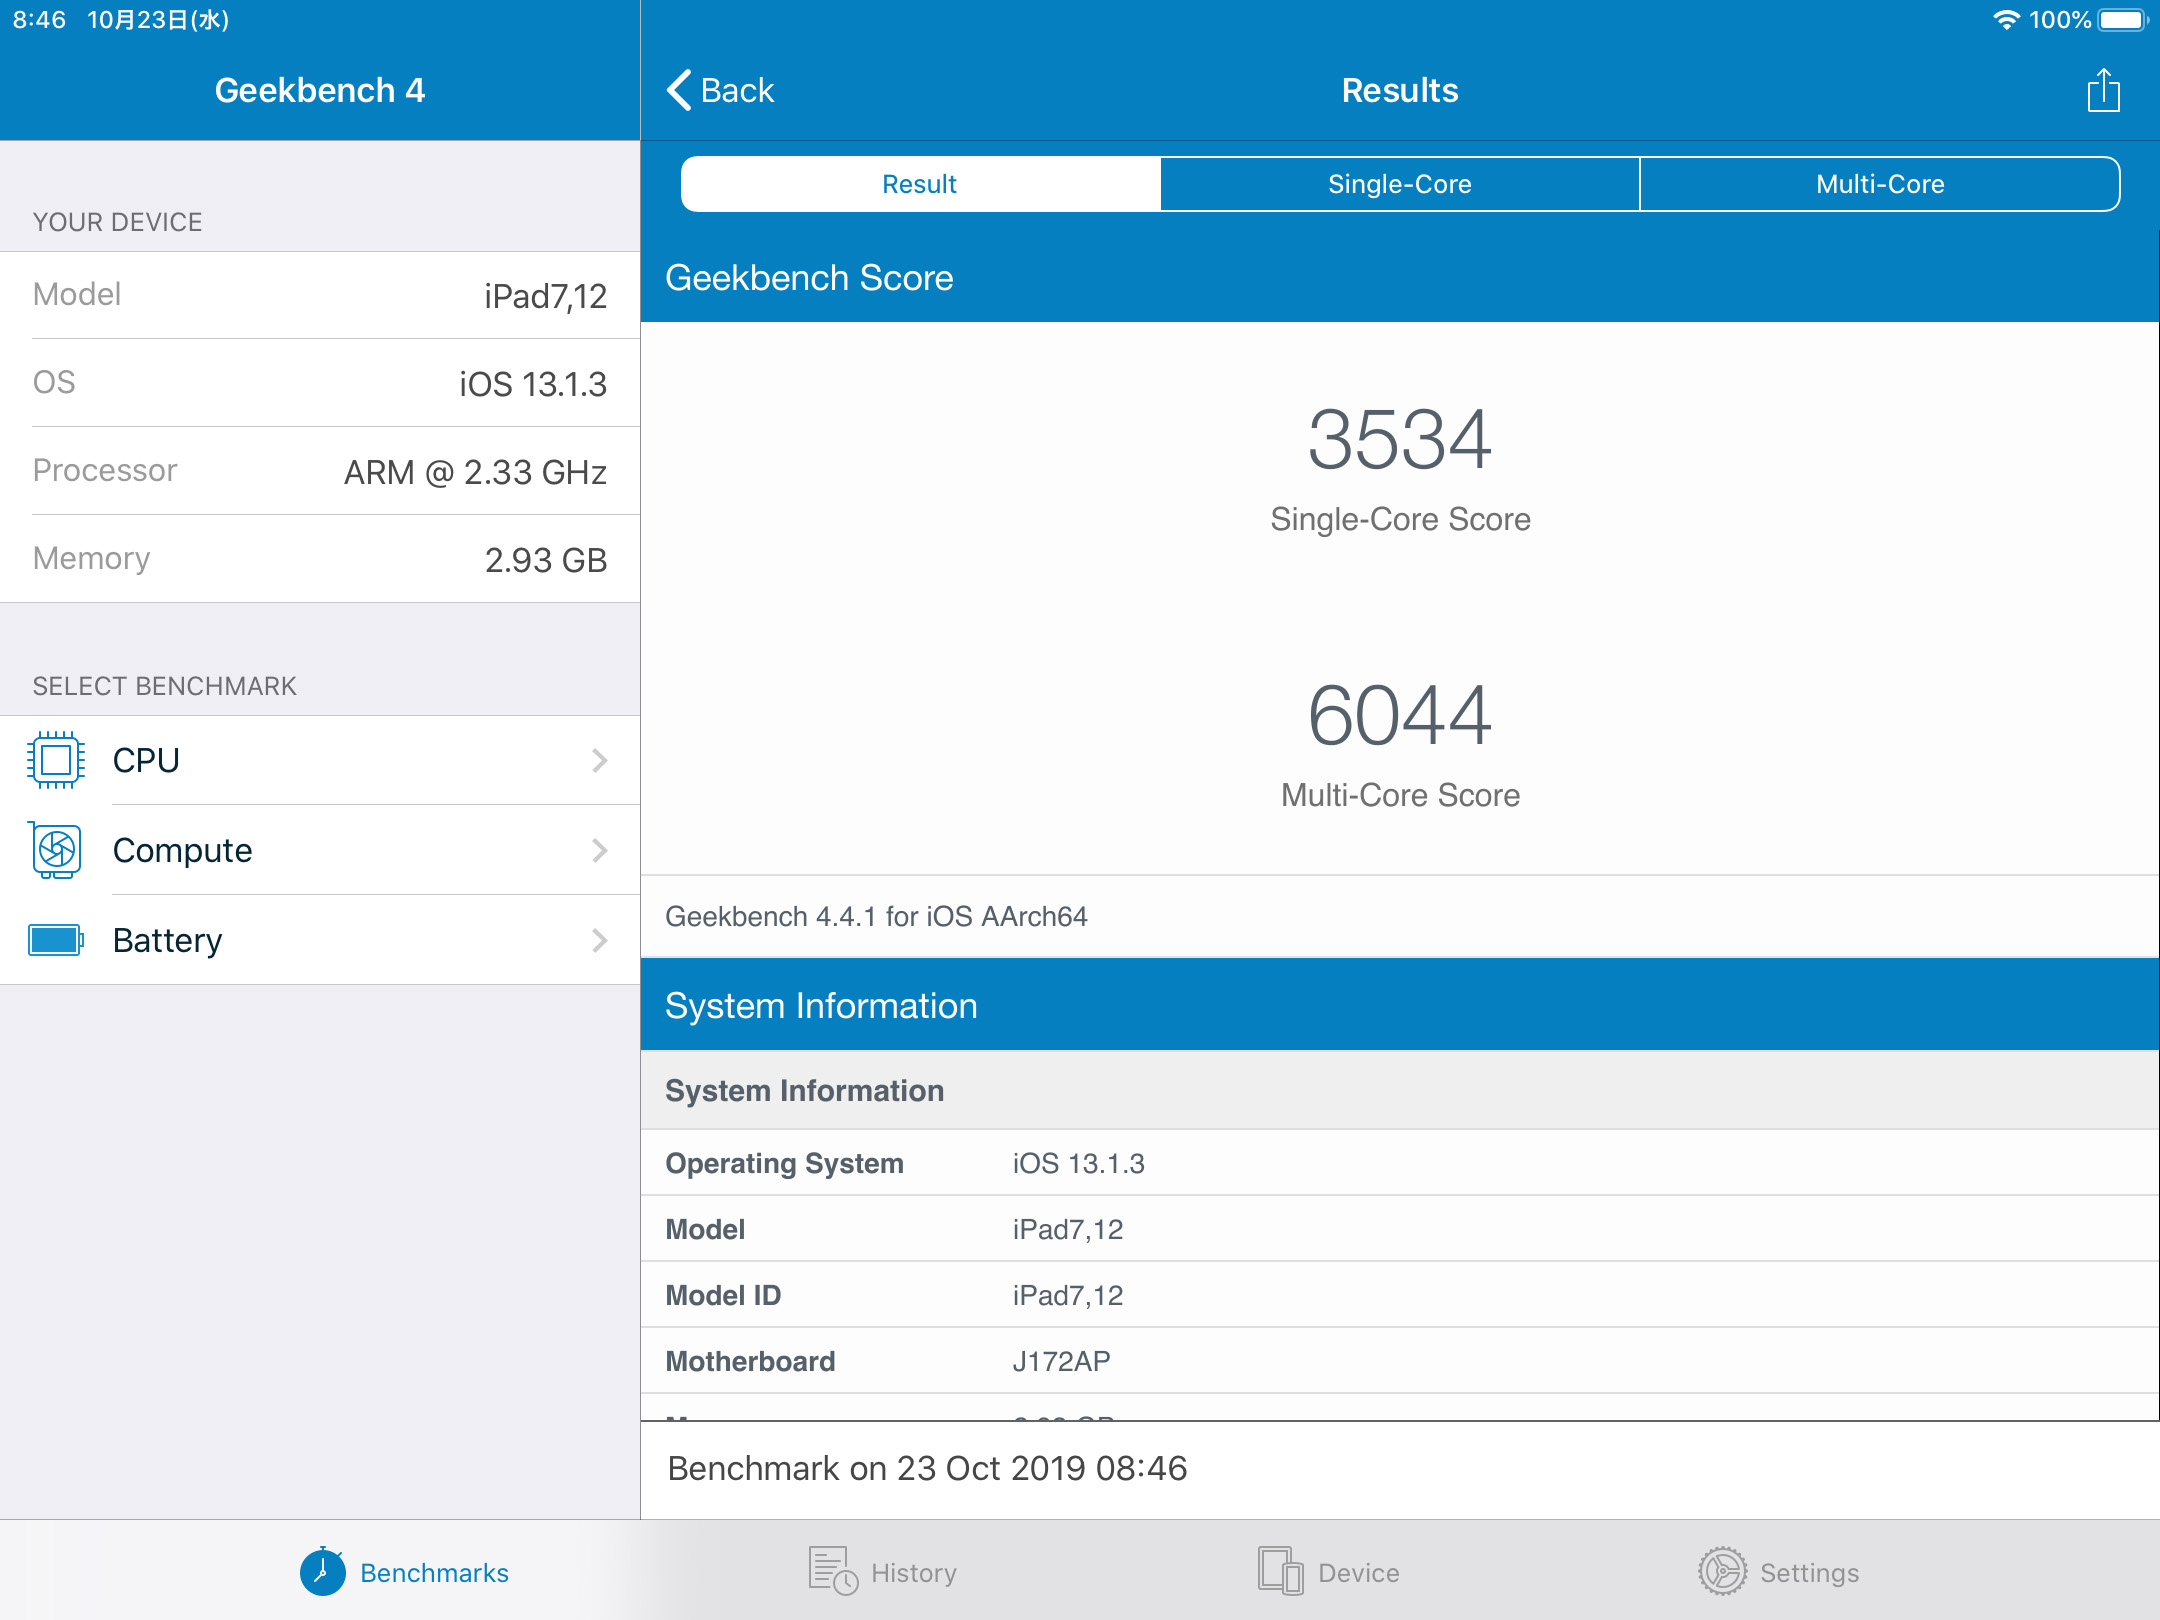
Task: Switch to the Single-Core tab
Action: 1399,184
